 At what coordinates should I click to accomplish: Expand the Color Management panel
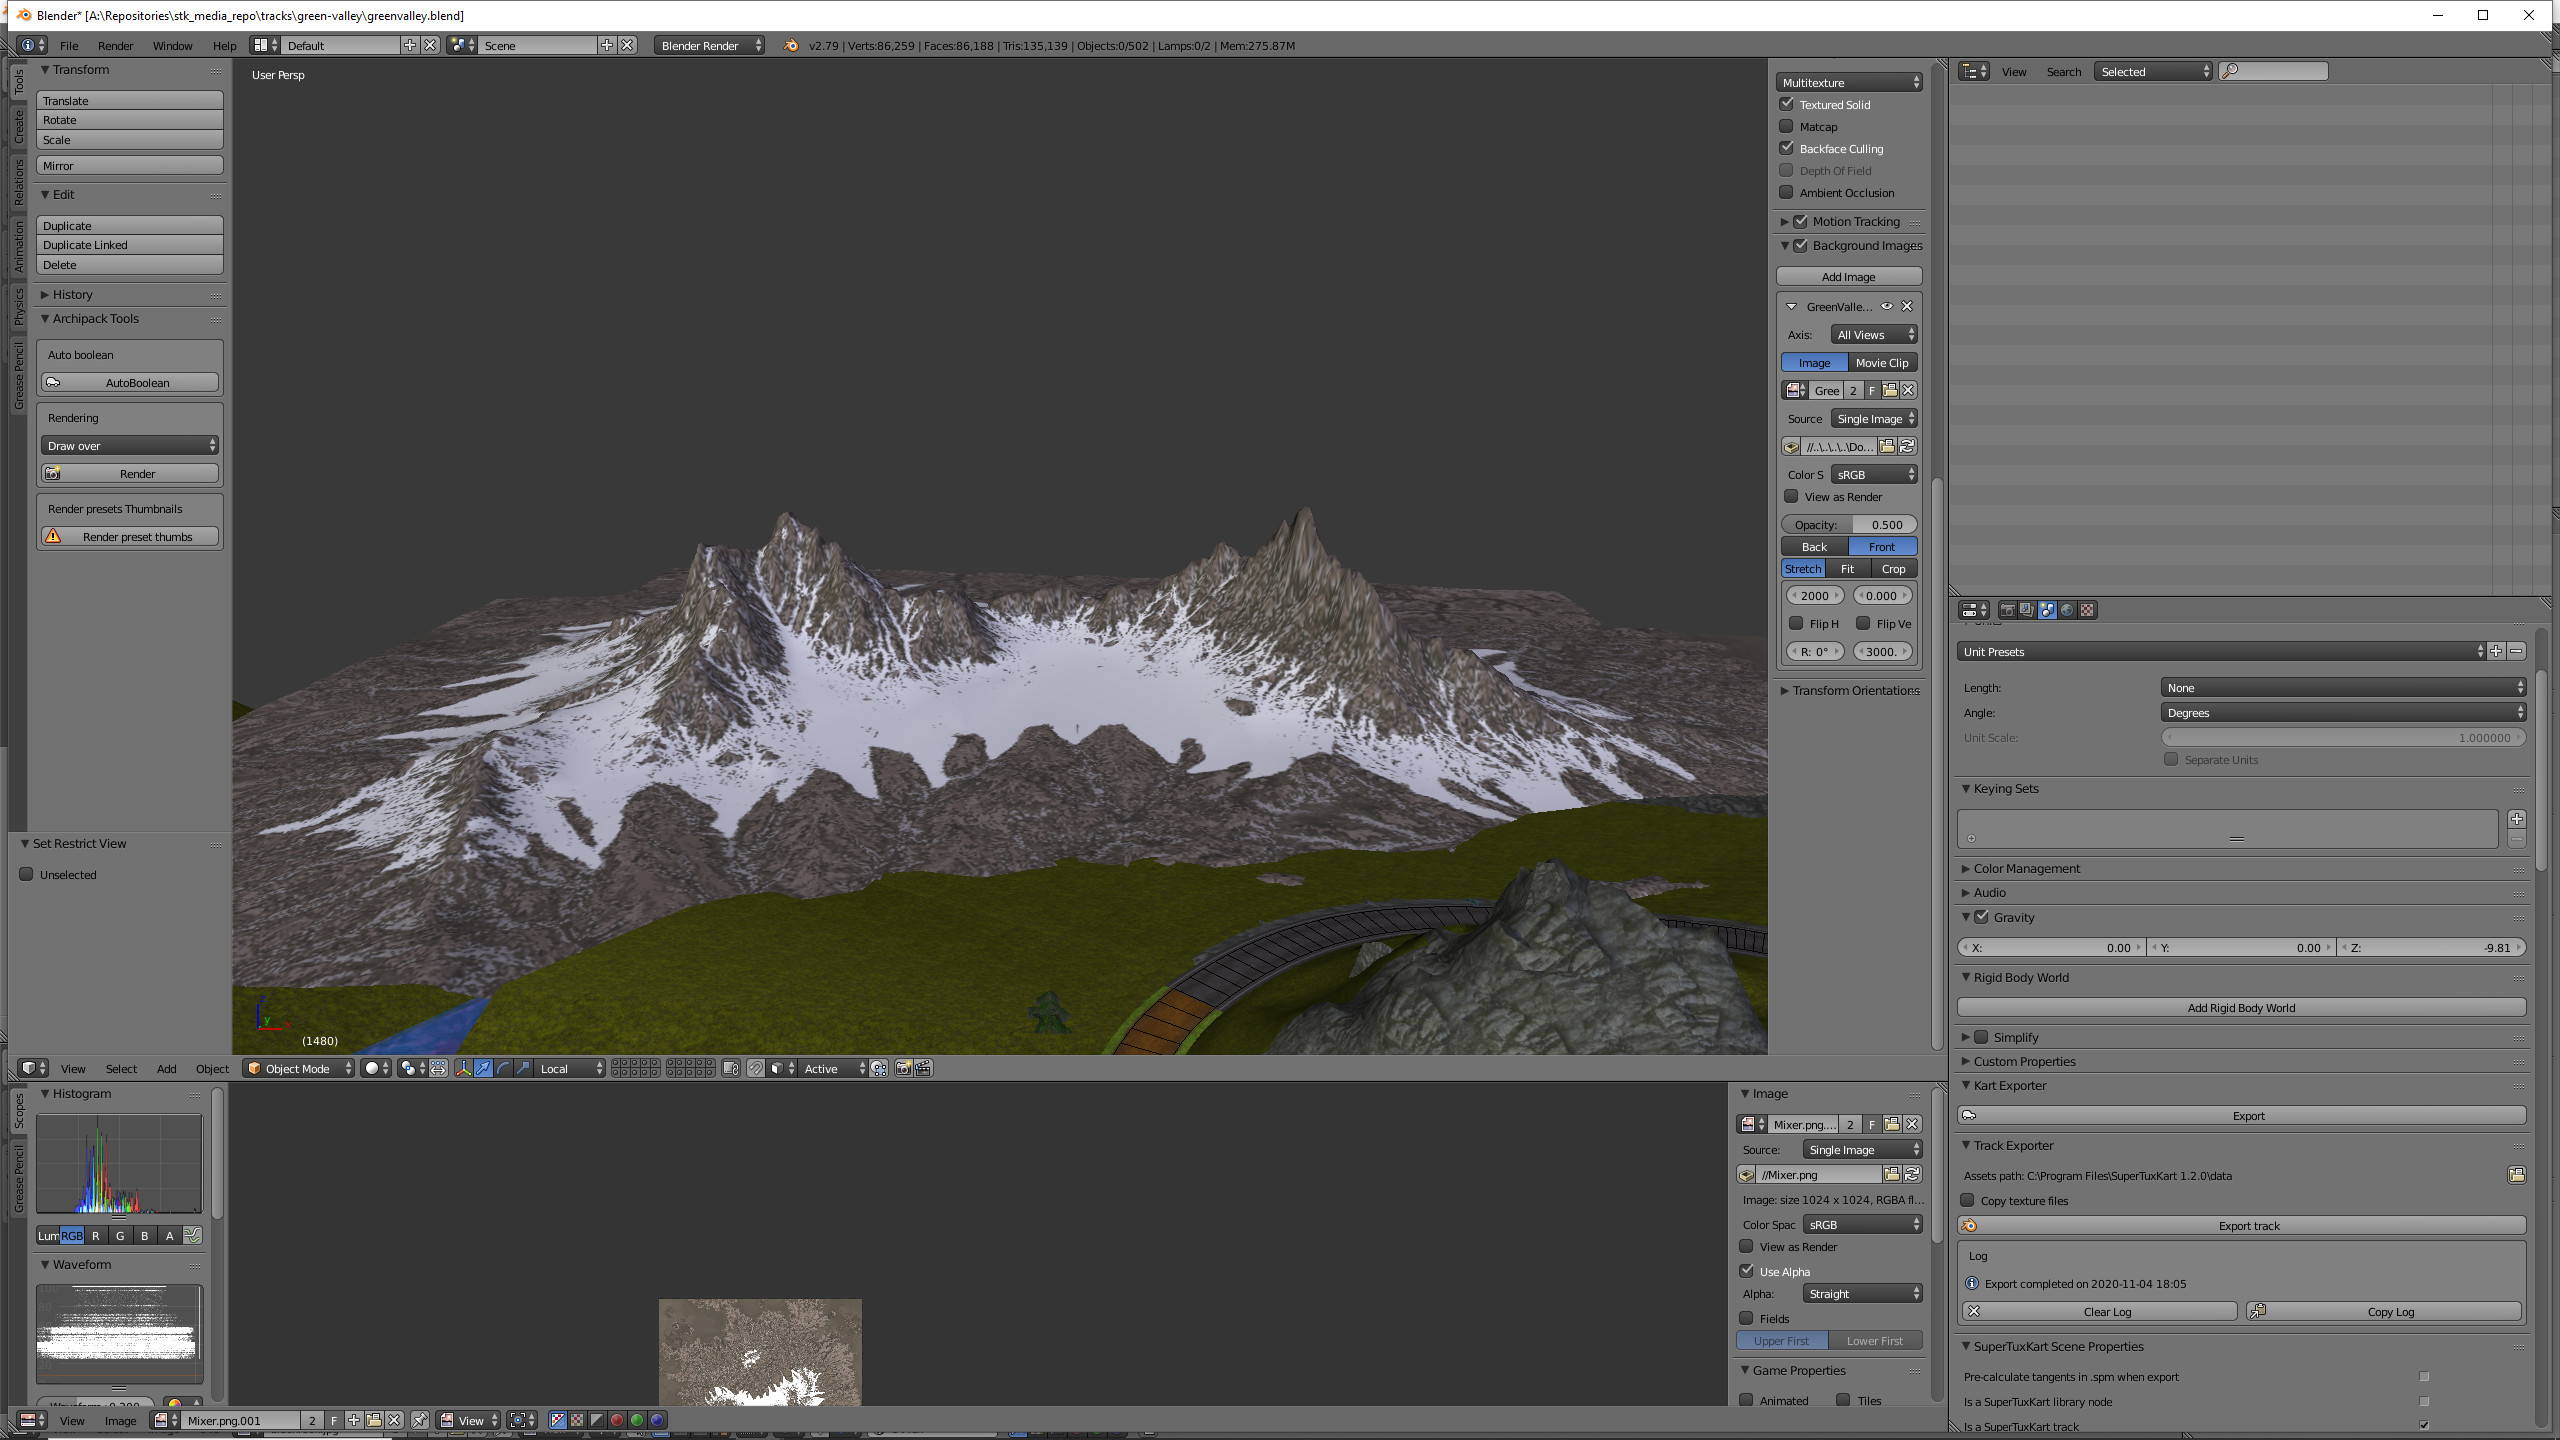(x=2026, y=868)
